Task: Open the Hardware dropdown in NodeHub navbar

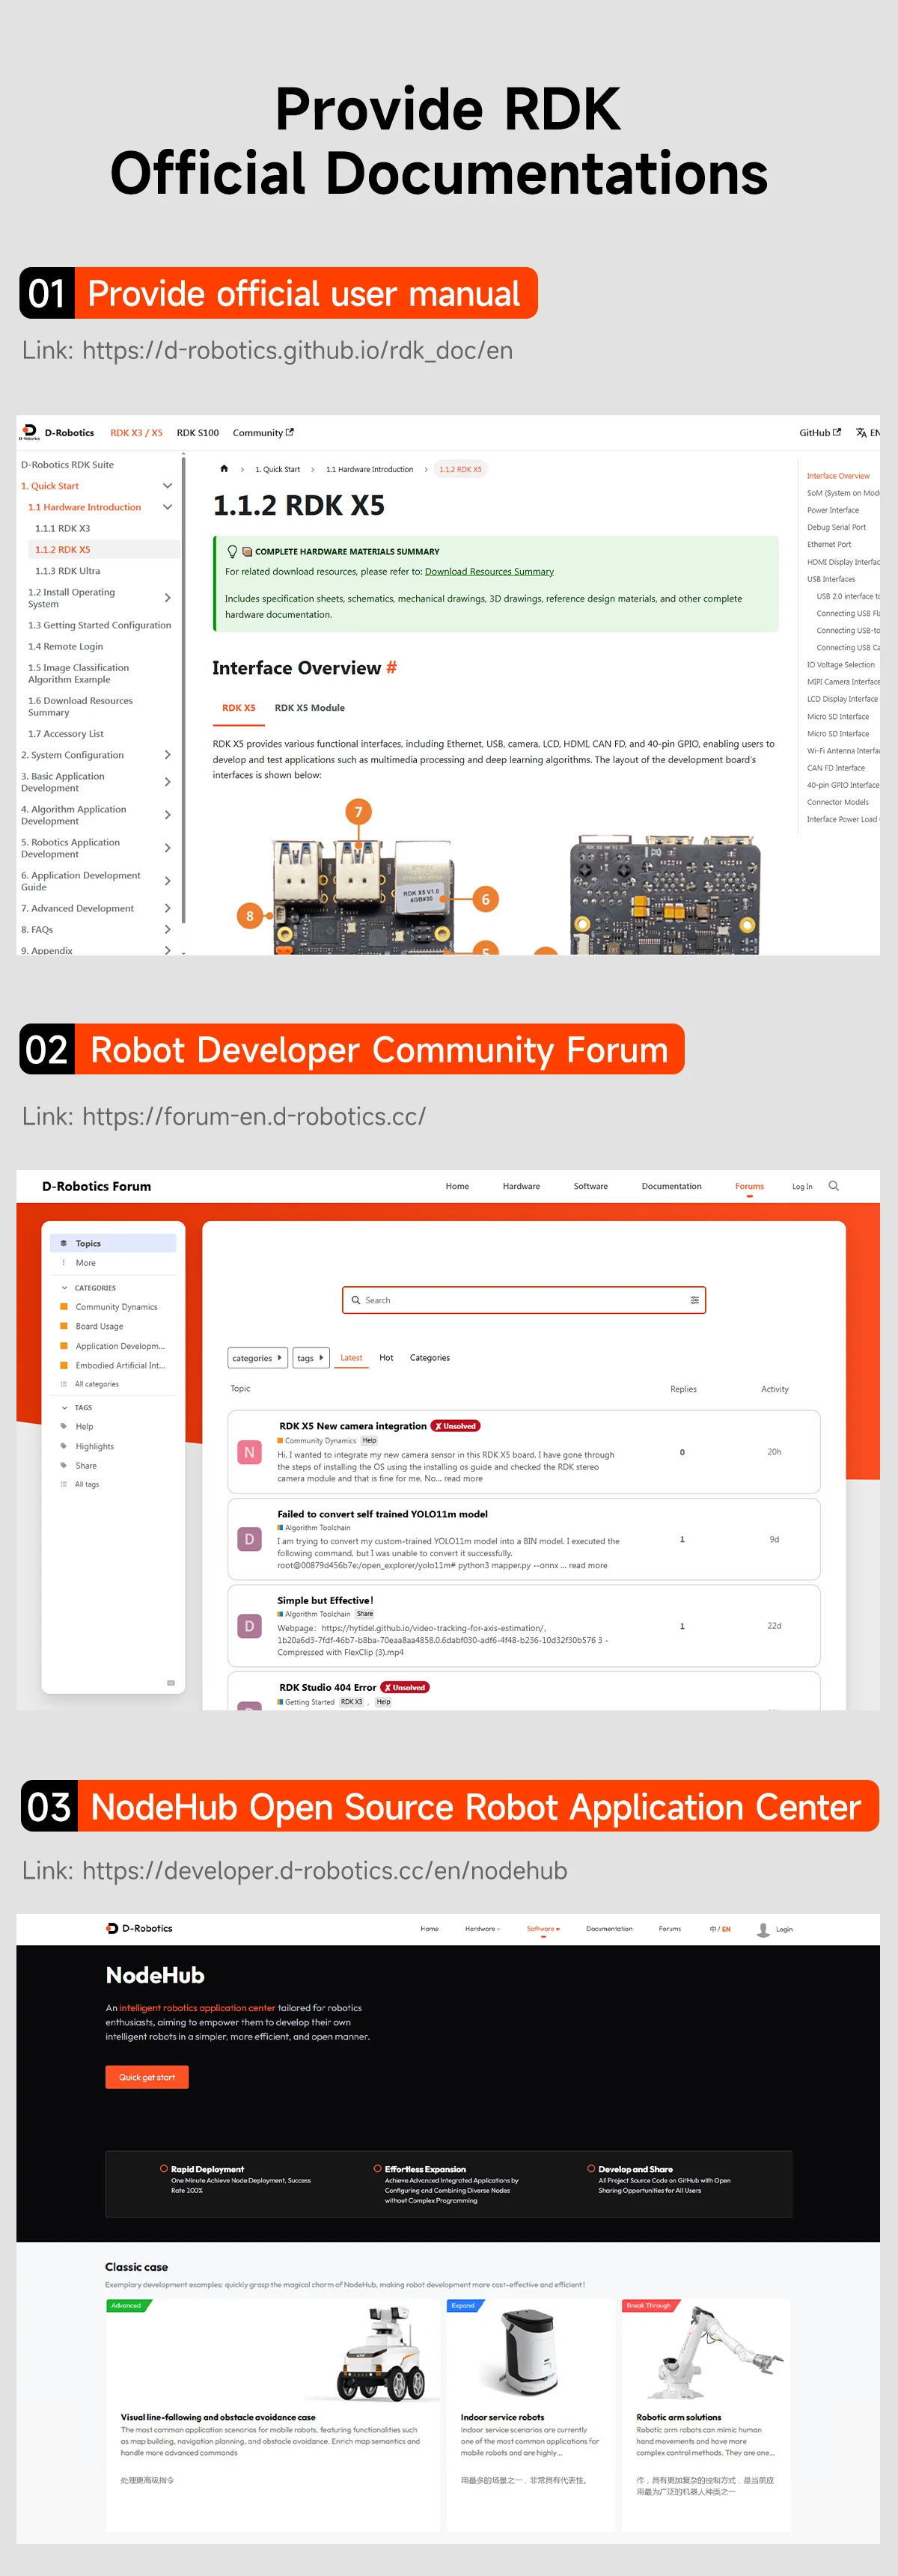Action: pyautogui.click(x=482, y=1929)
